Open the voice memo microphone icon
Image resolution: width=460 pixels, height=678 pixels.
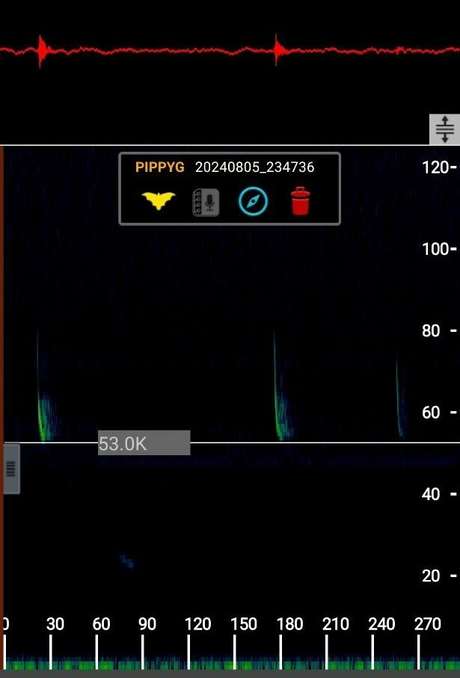pos(206,202)
